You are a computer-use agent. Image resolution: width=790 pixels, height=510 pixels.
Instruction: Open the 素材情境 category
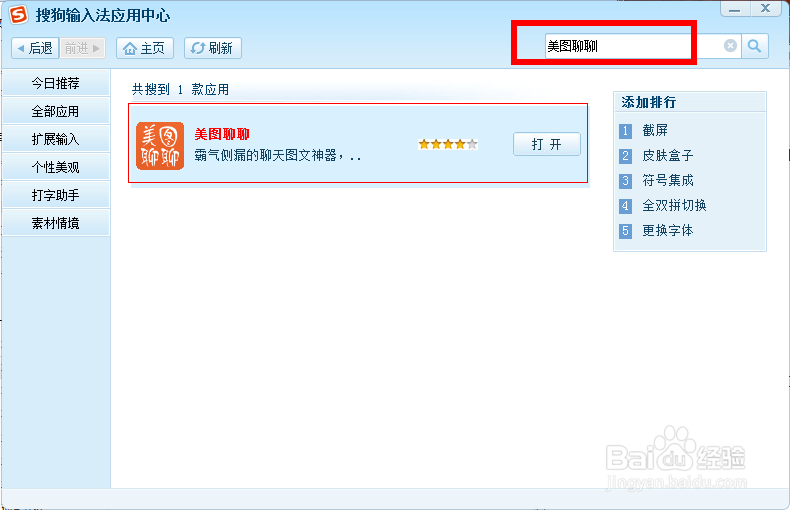(55, 223)
